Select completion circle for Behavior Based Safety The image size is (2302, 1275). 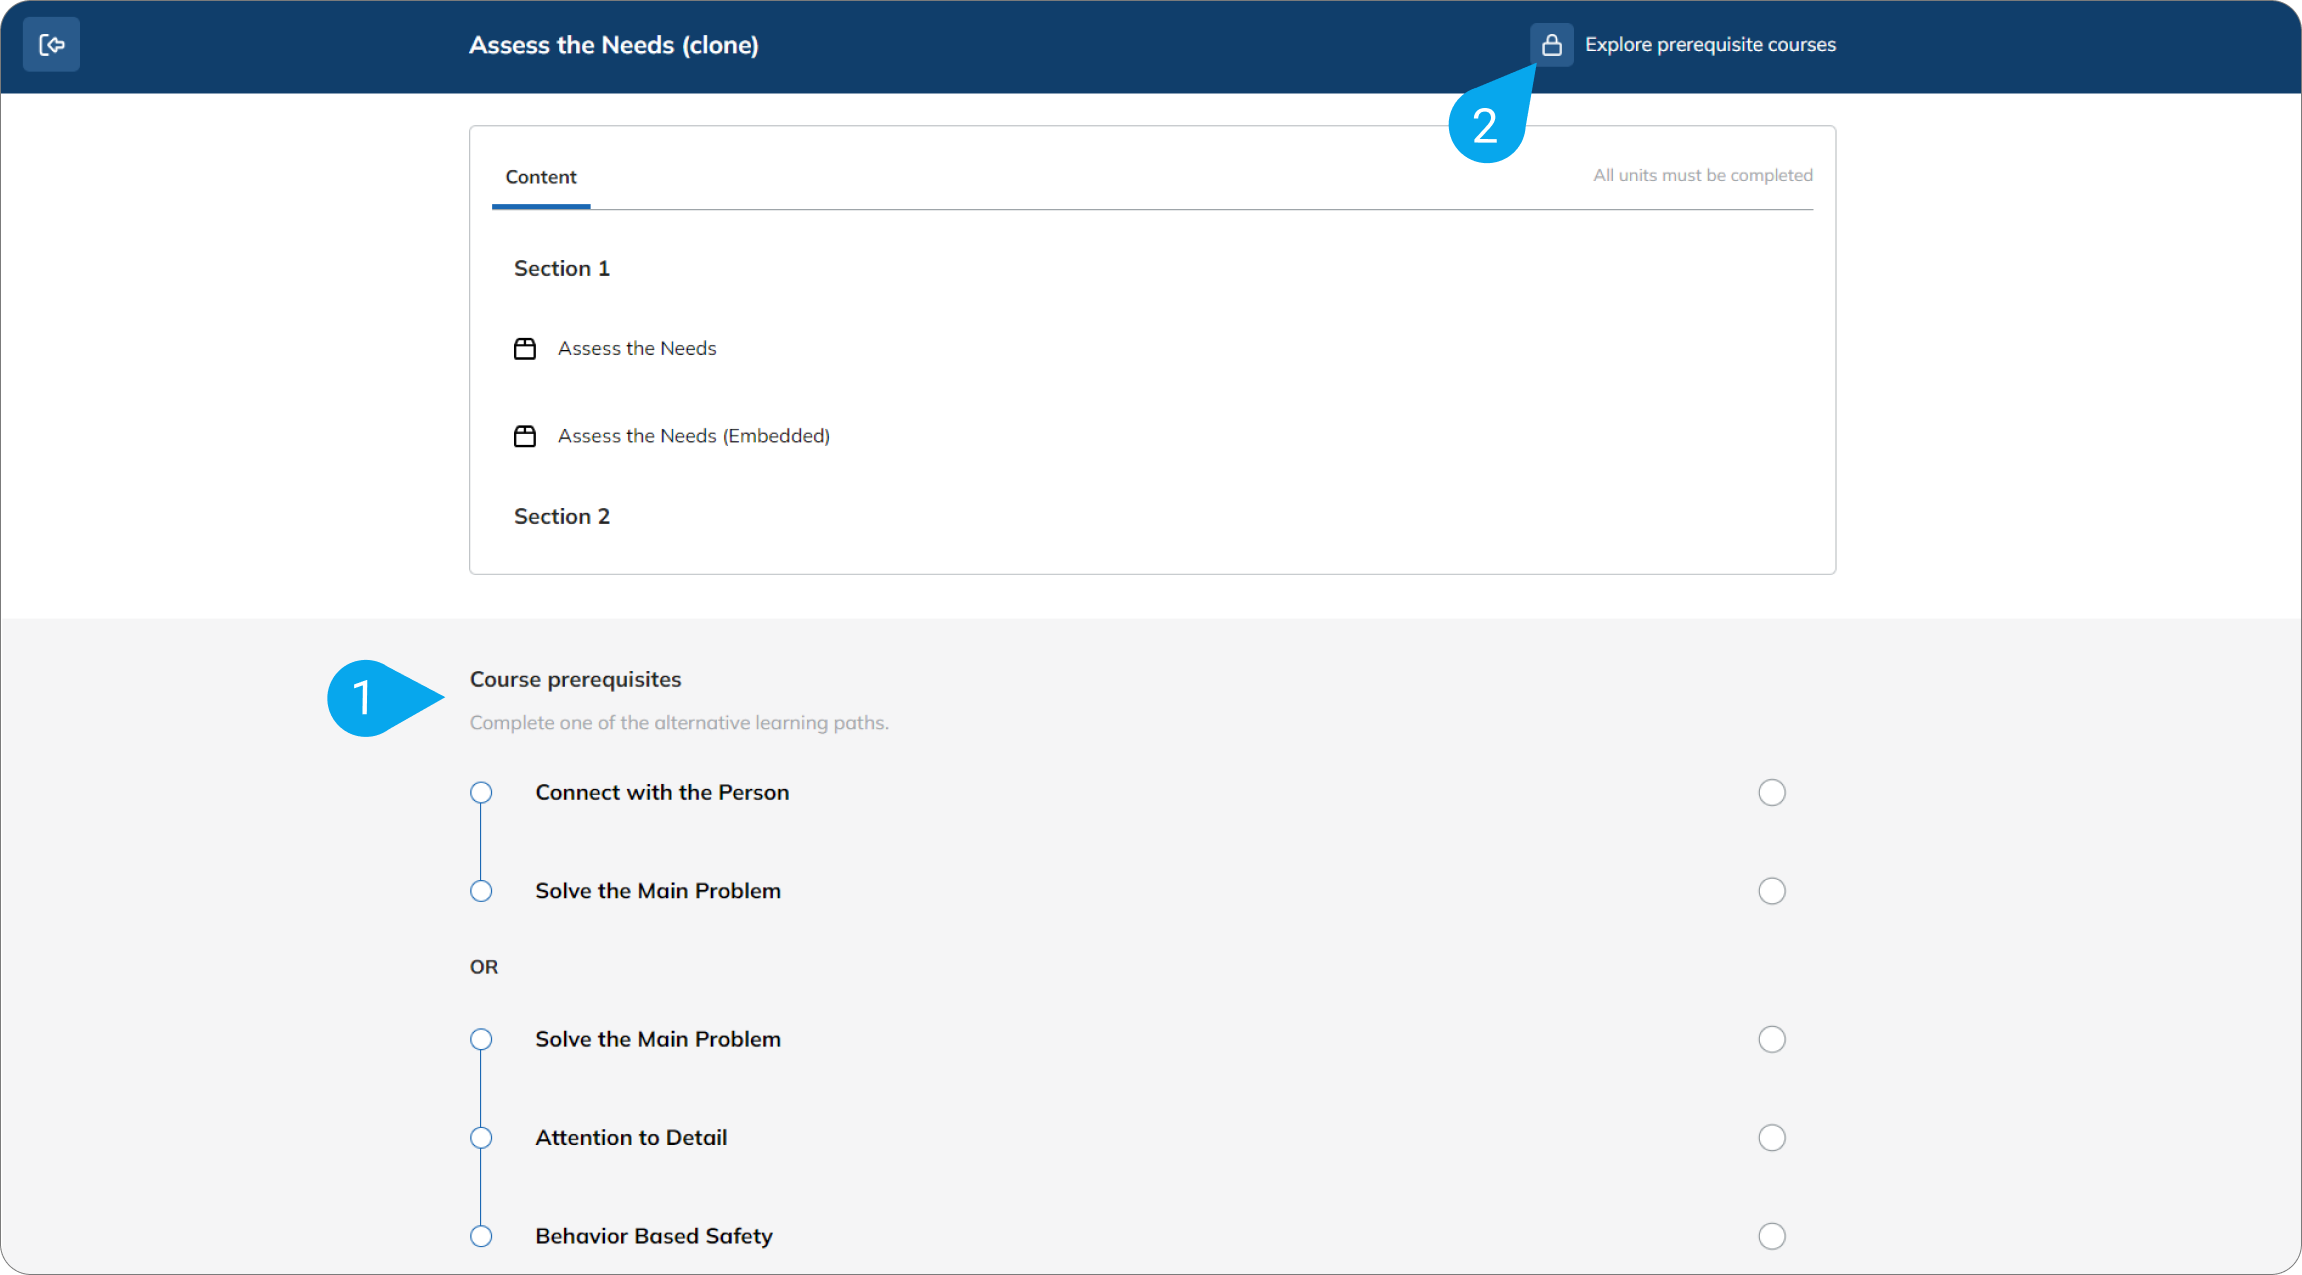click(1771, 1236)
